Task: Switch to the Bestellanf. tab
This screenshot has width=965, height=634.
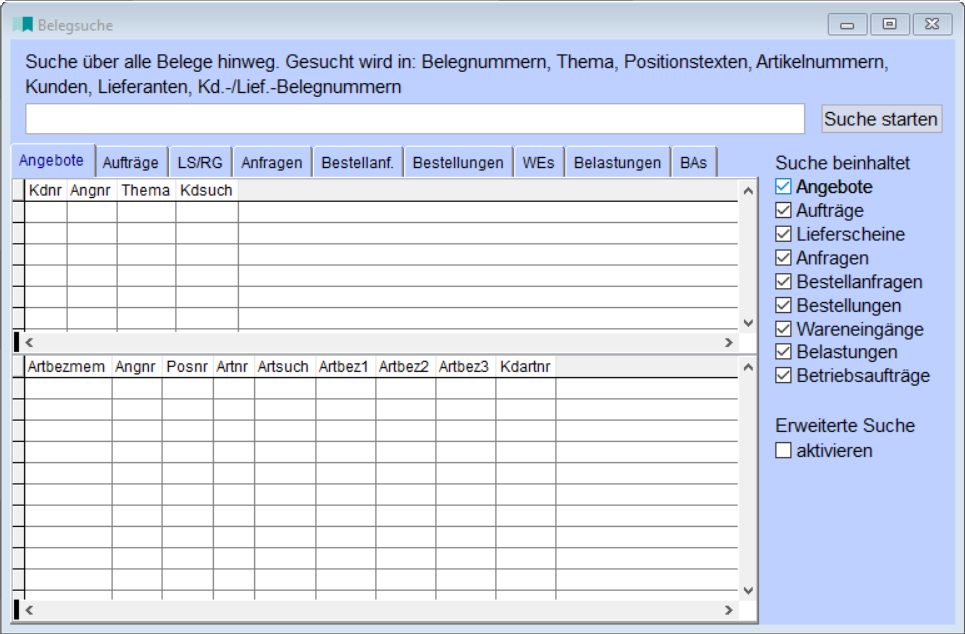Action: click(356, 161)
